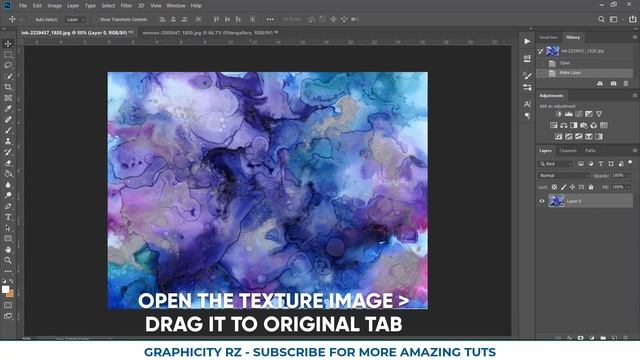
Task: Select the Hand tool
Action: coord(8,249)
